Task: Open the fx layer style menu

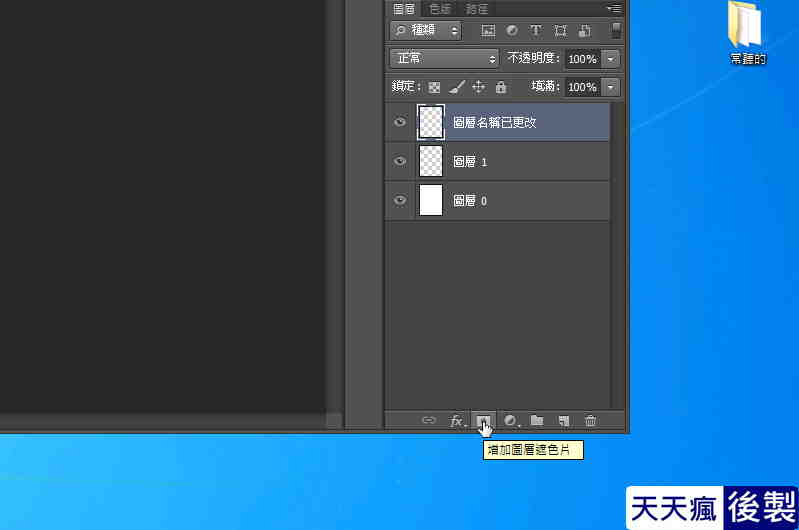Action: pyautogui.click(x=457, y=421)
